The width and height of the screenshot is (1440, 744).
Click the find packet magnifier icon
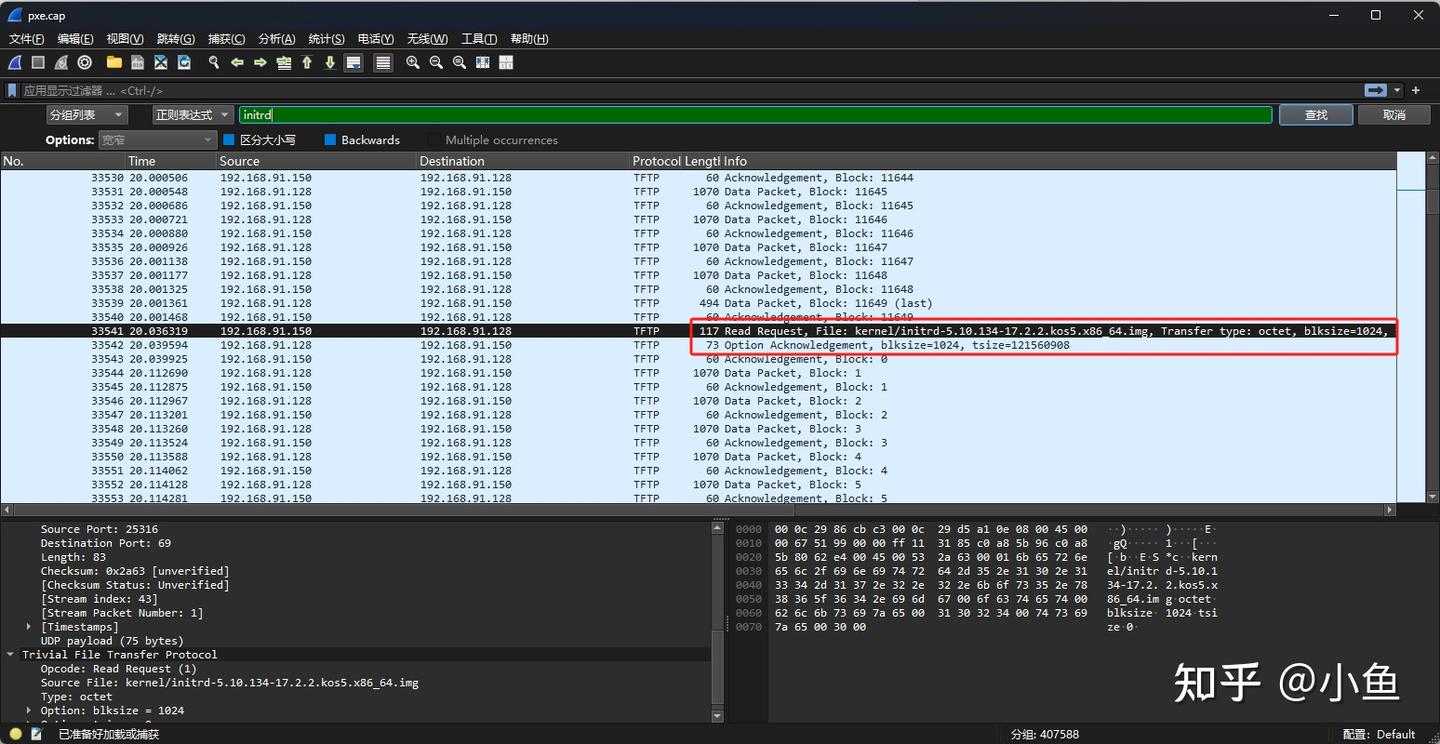pos(214,63)
